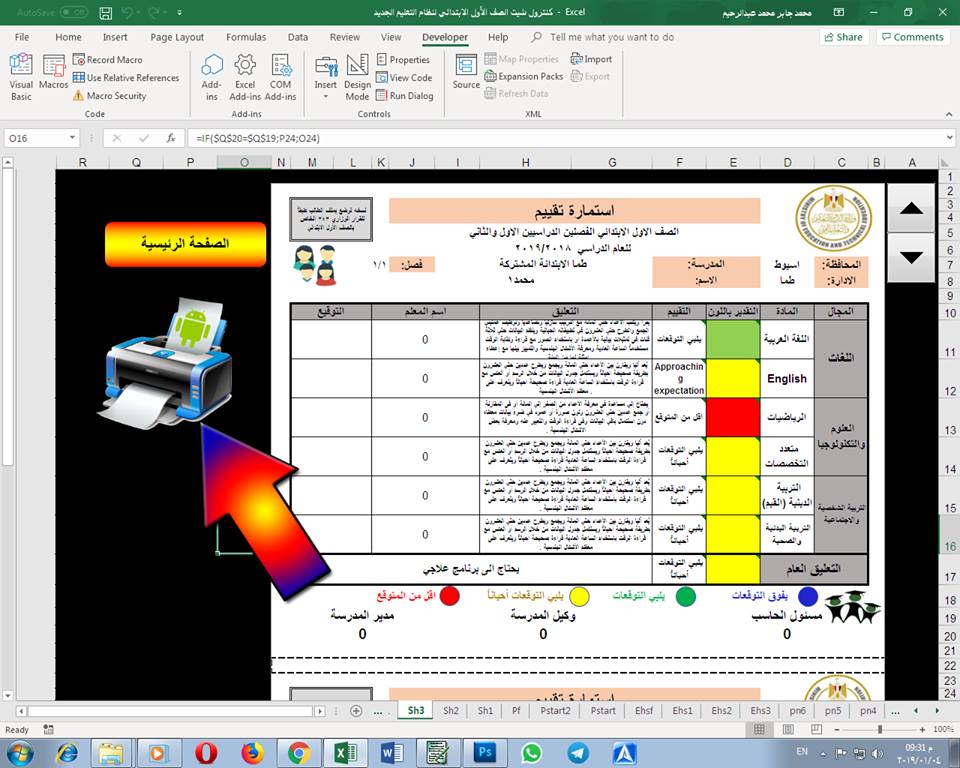
Task: Open Google Chrome from the taskbar
Action: (x=299, y=753)
